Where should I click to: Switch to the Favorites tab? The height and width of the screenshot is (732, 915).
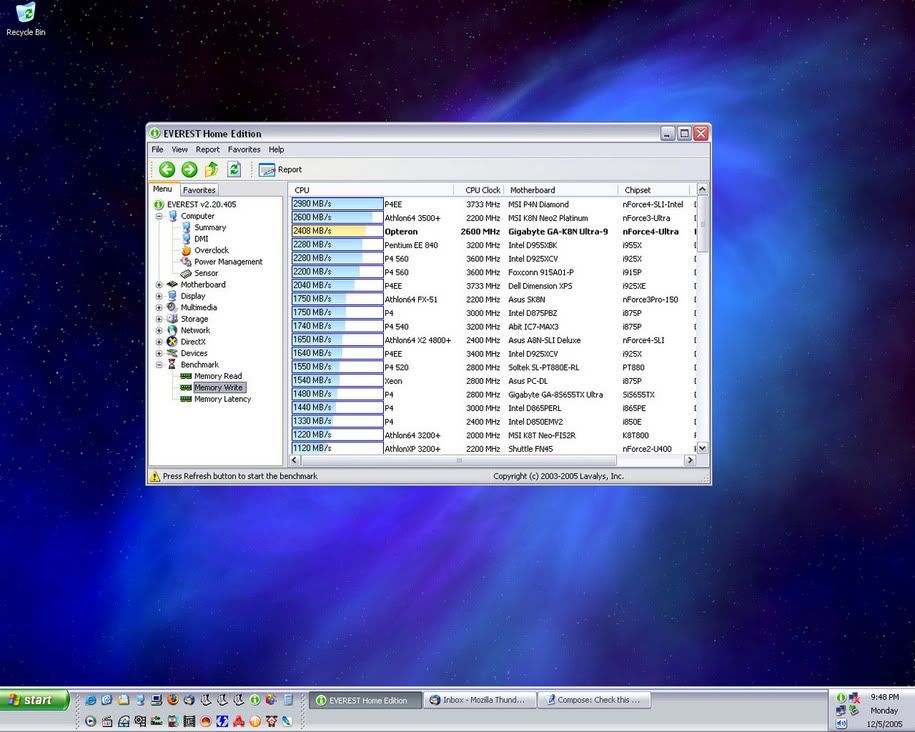click(x=199, y=190)
